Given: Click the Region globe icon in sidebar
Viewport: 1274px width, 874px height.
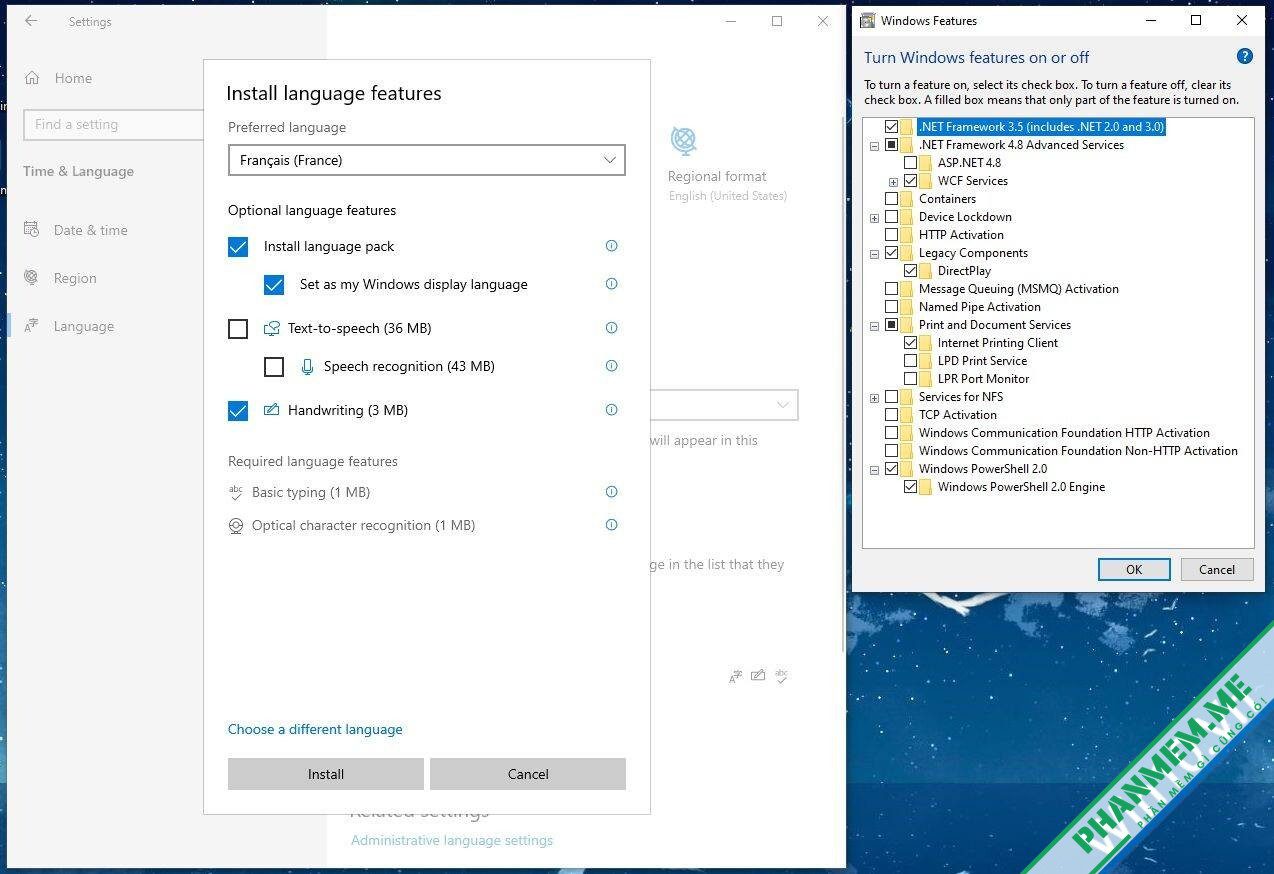Looking at the screenshot, I should [x=32, y=278].
